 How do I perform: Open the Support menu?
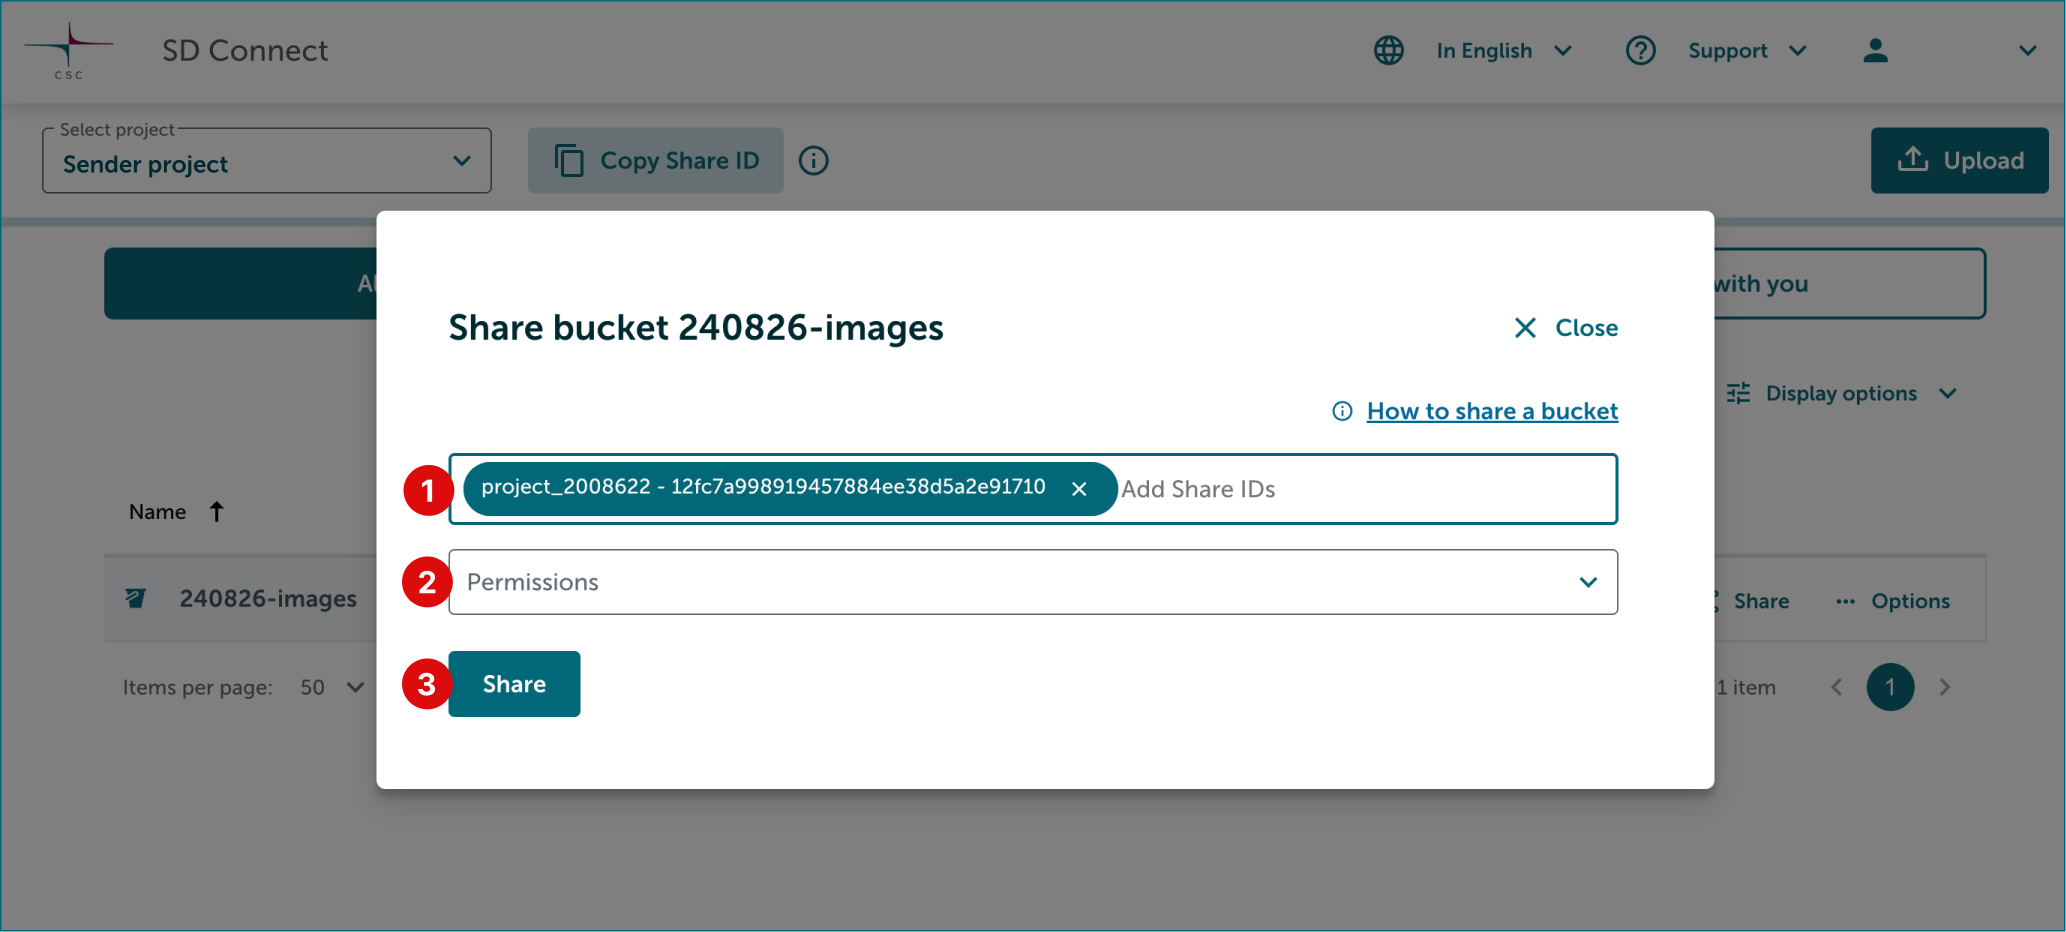click(1747, 50)
